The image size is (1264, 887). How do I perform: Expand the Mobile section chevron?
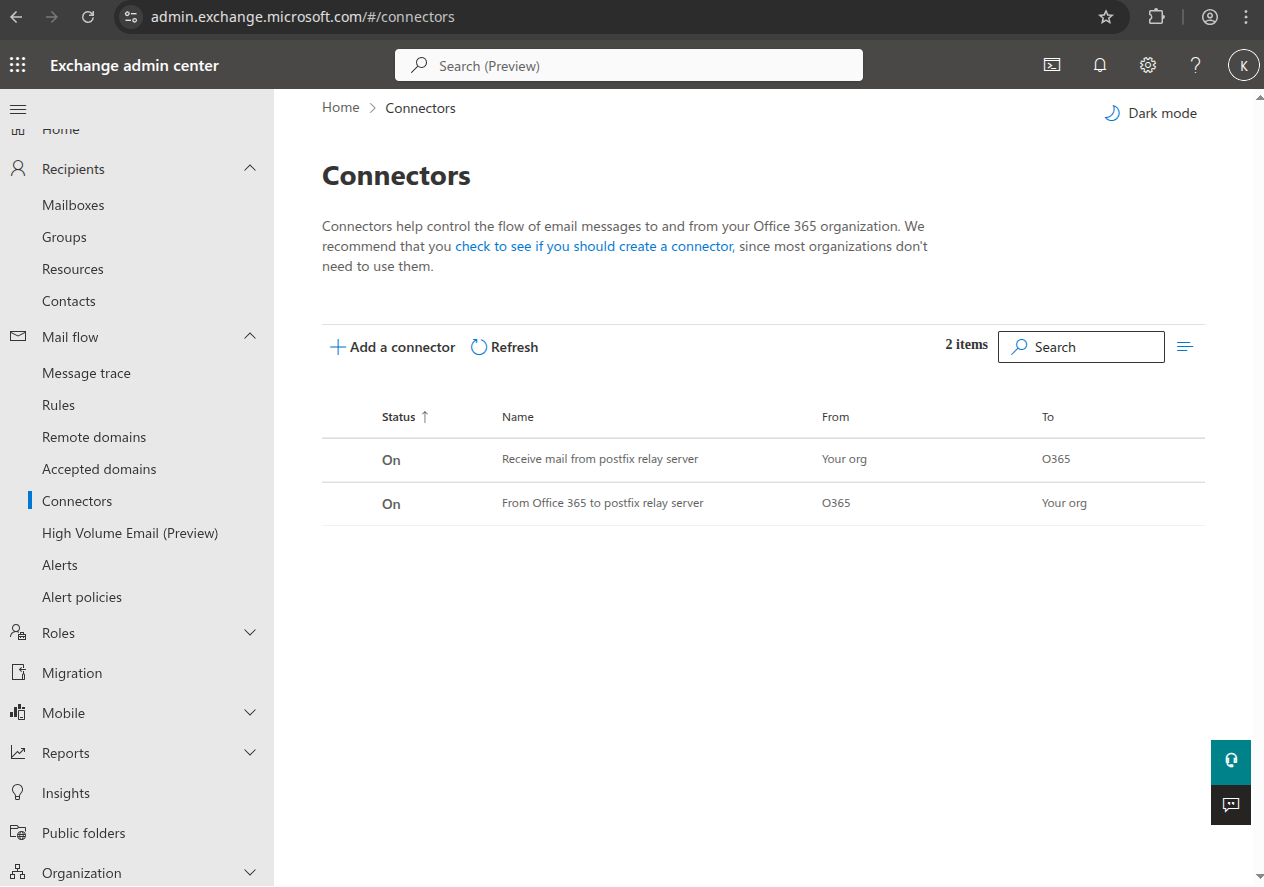click(250, 713)
